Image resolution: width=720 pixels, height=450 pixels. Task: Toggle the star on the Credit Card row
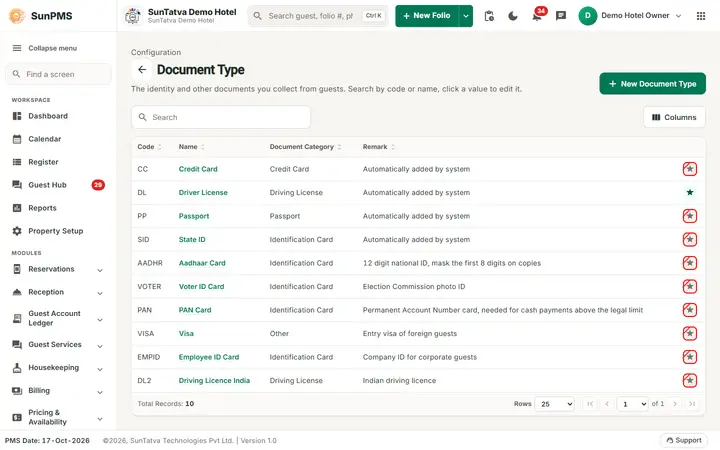point(690,169)
